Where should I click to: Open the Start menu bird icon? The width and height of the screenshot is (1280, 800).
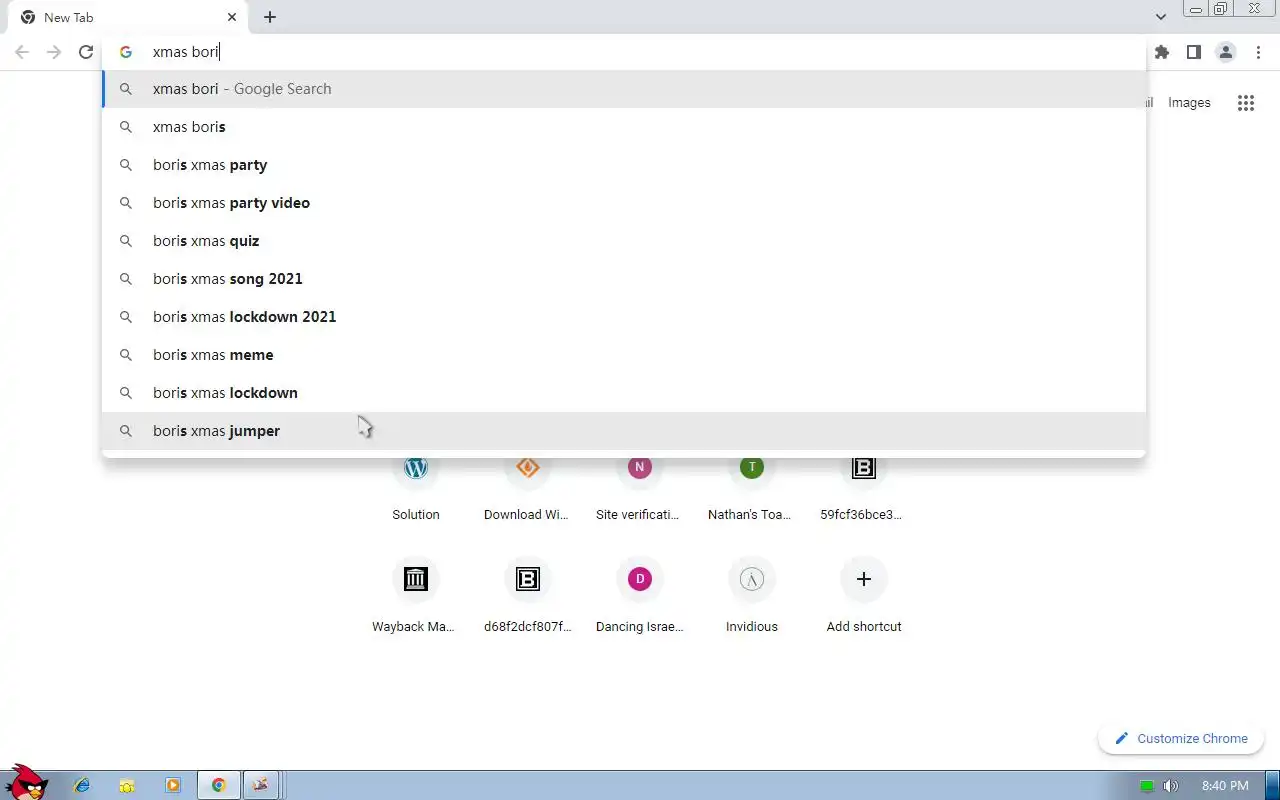28,784
